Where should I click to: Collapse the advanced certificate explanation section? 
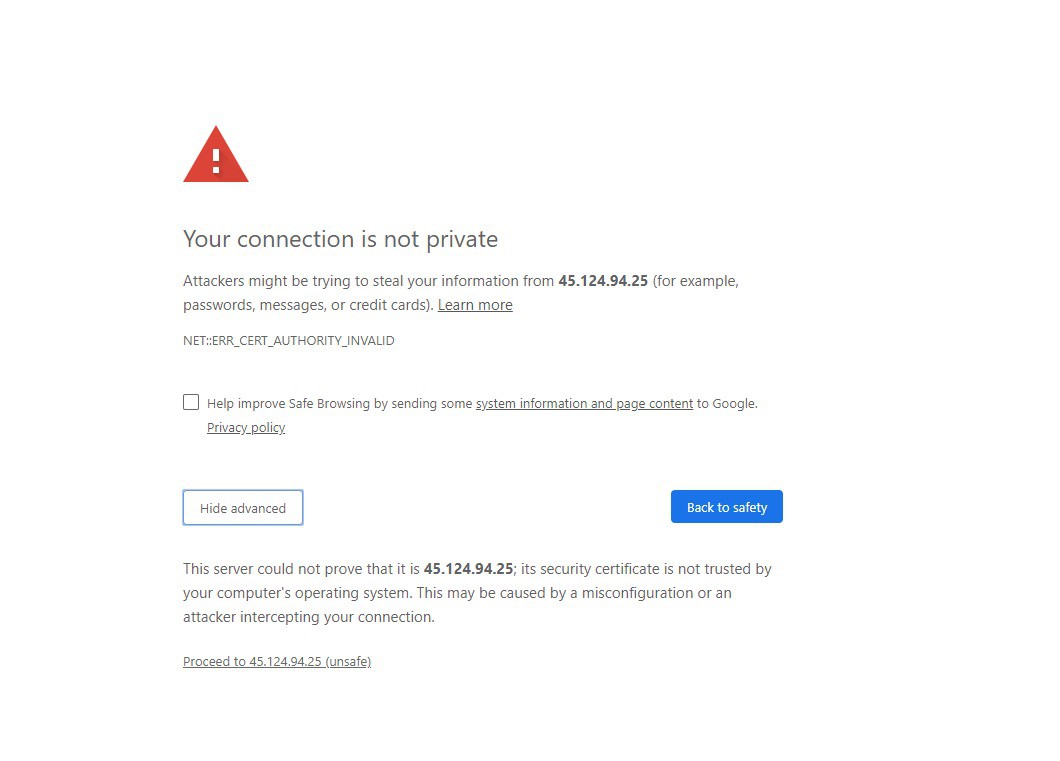click(x=242, y=507)
